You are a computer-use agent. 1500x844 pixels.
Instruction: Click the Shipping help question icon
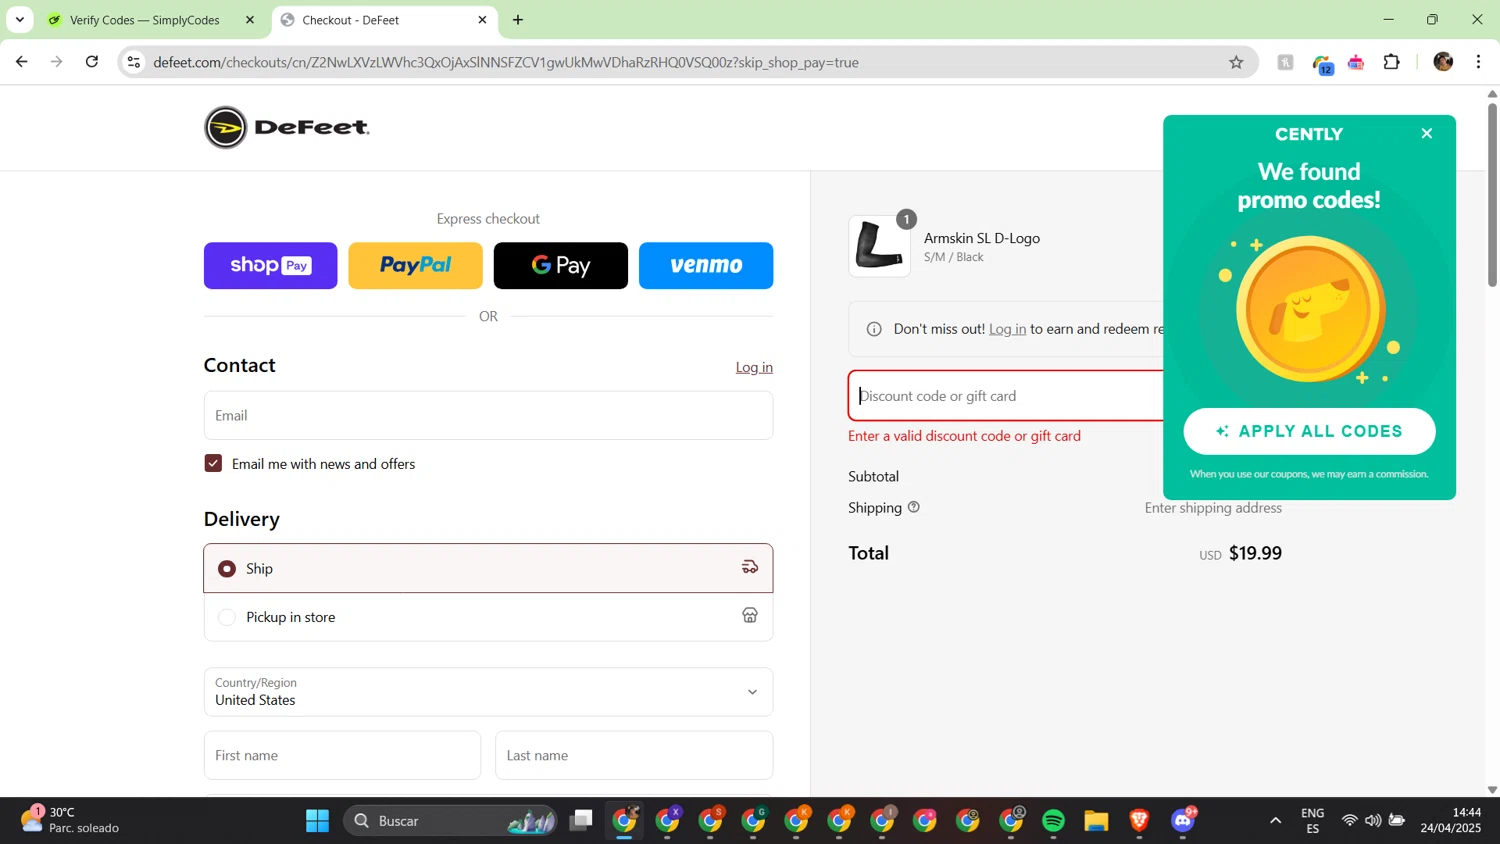[913, 507]
